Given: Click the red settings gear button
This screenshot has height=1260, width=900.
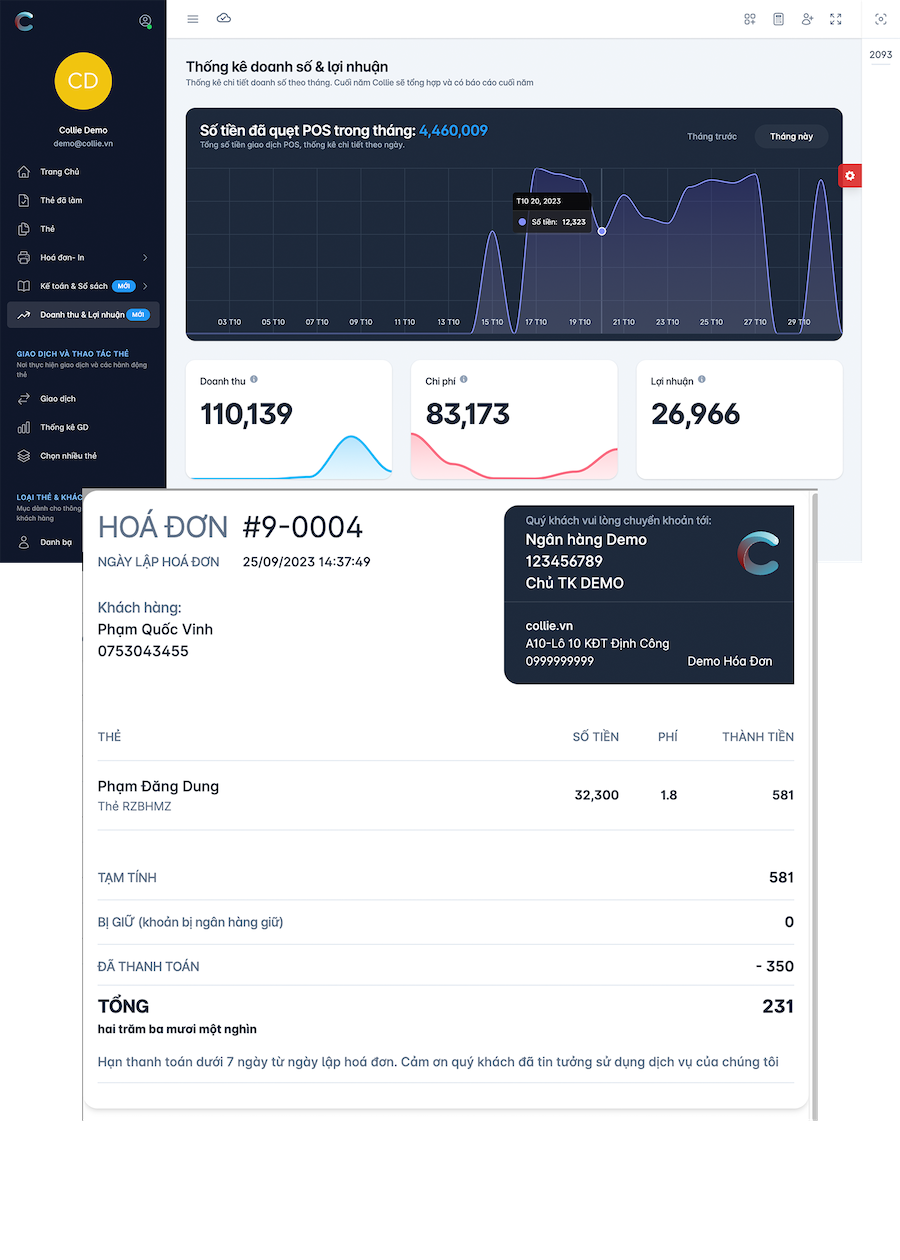Looking at the screenshot, I should [x=849, y=176].
